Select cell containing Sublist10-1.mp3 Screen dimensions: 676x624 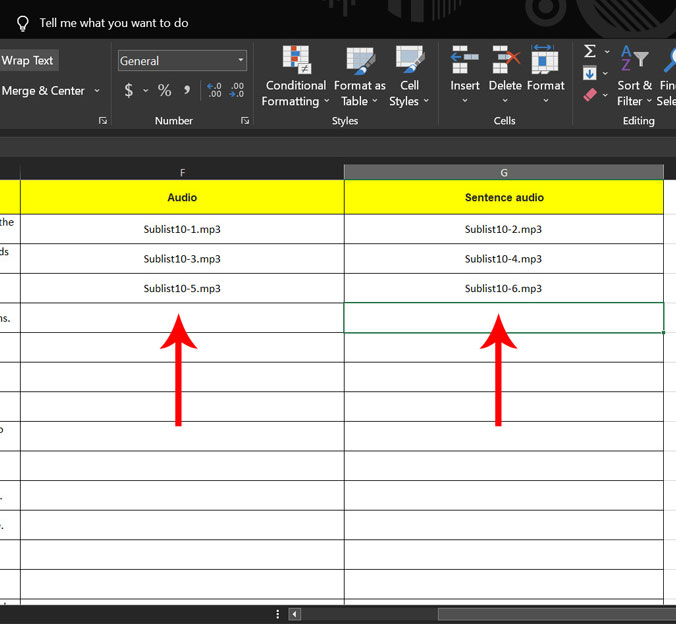182,229
